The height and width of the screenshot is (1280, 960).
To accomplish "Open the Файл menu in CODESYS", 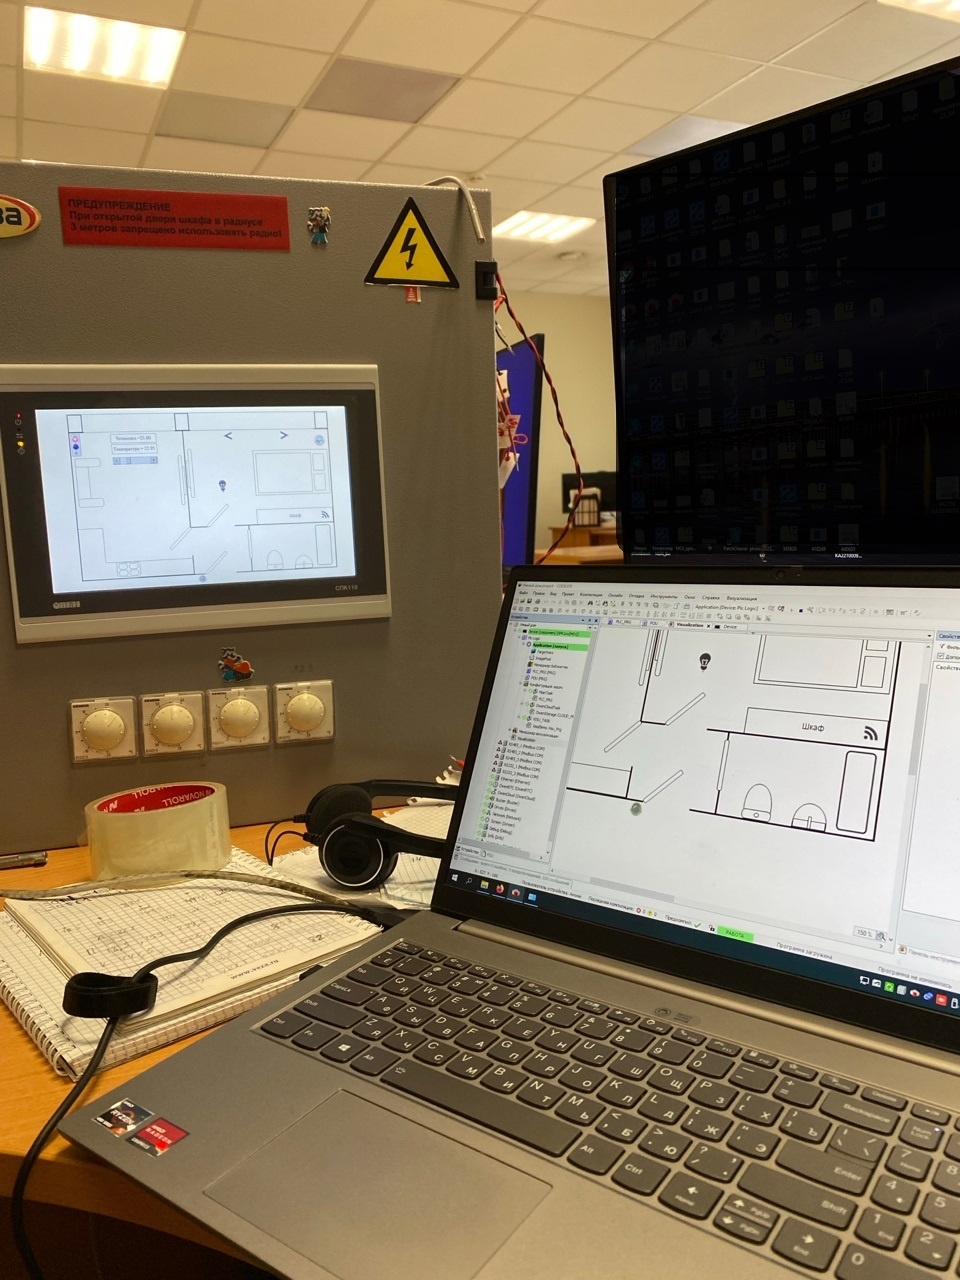I will tap(524, 593).
